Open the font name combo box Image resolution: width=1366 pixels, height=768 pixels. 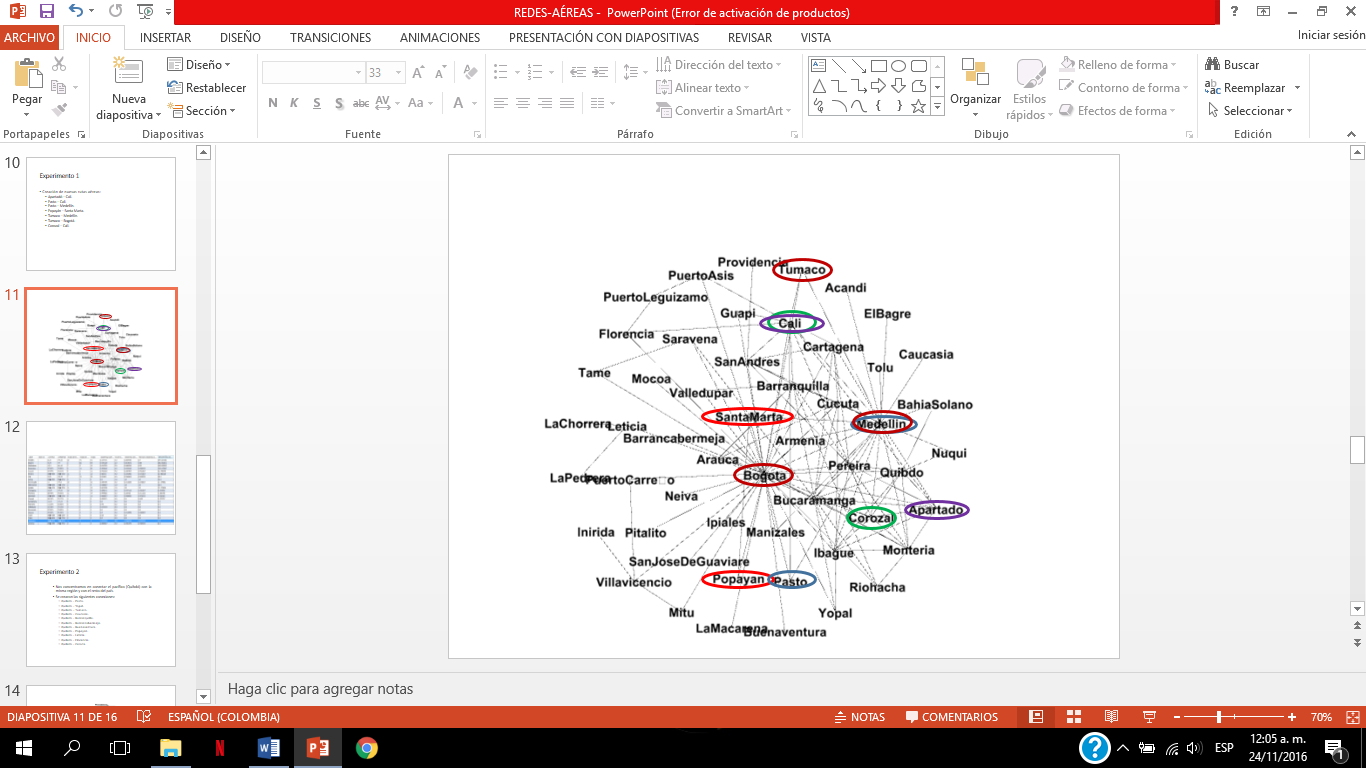(313, 73)
